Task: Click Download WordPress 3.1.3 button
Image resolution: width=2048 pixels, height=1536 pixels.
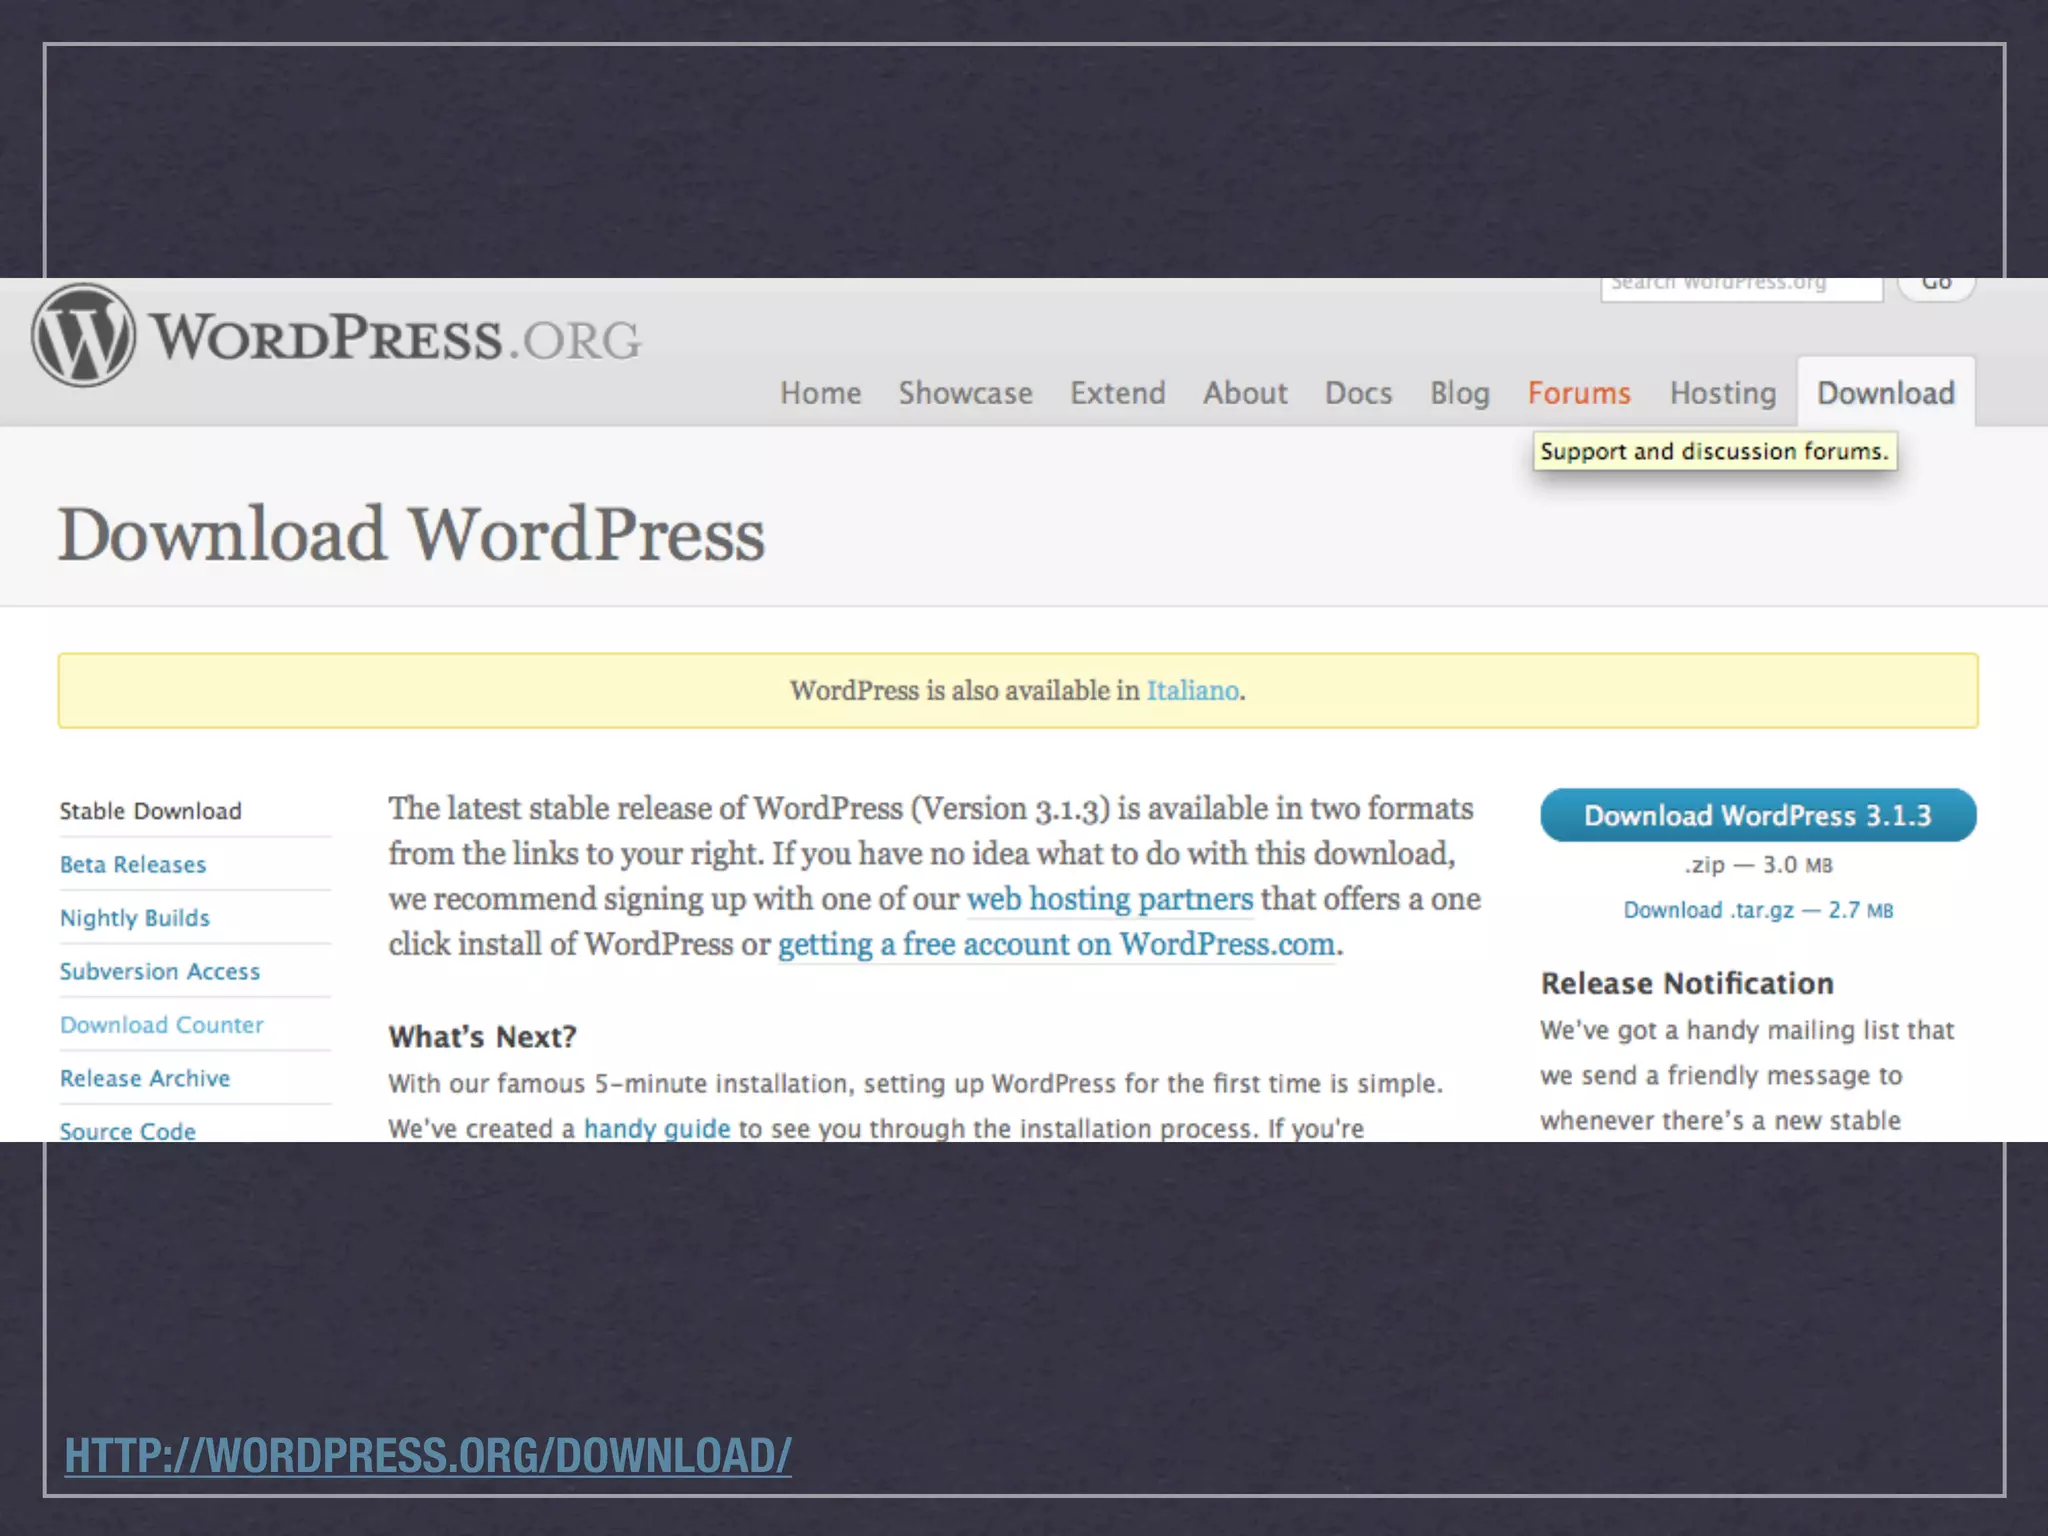Action: coord(1758,815)
